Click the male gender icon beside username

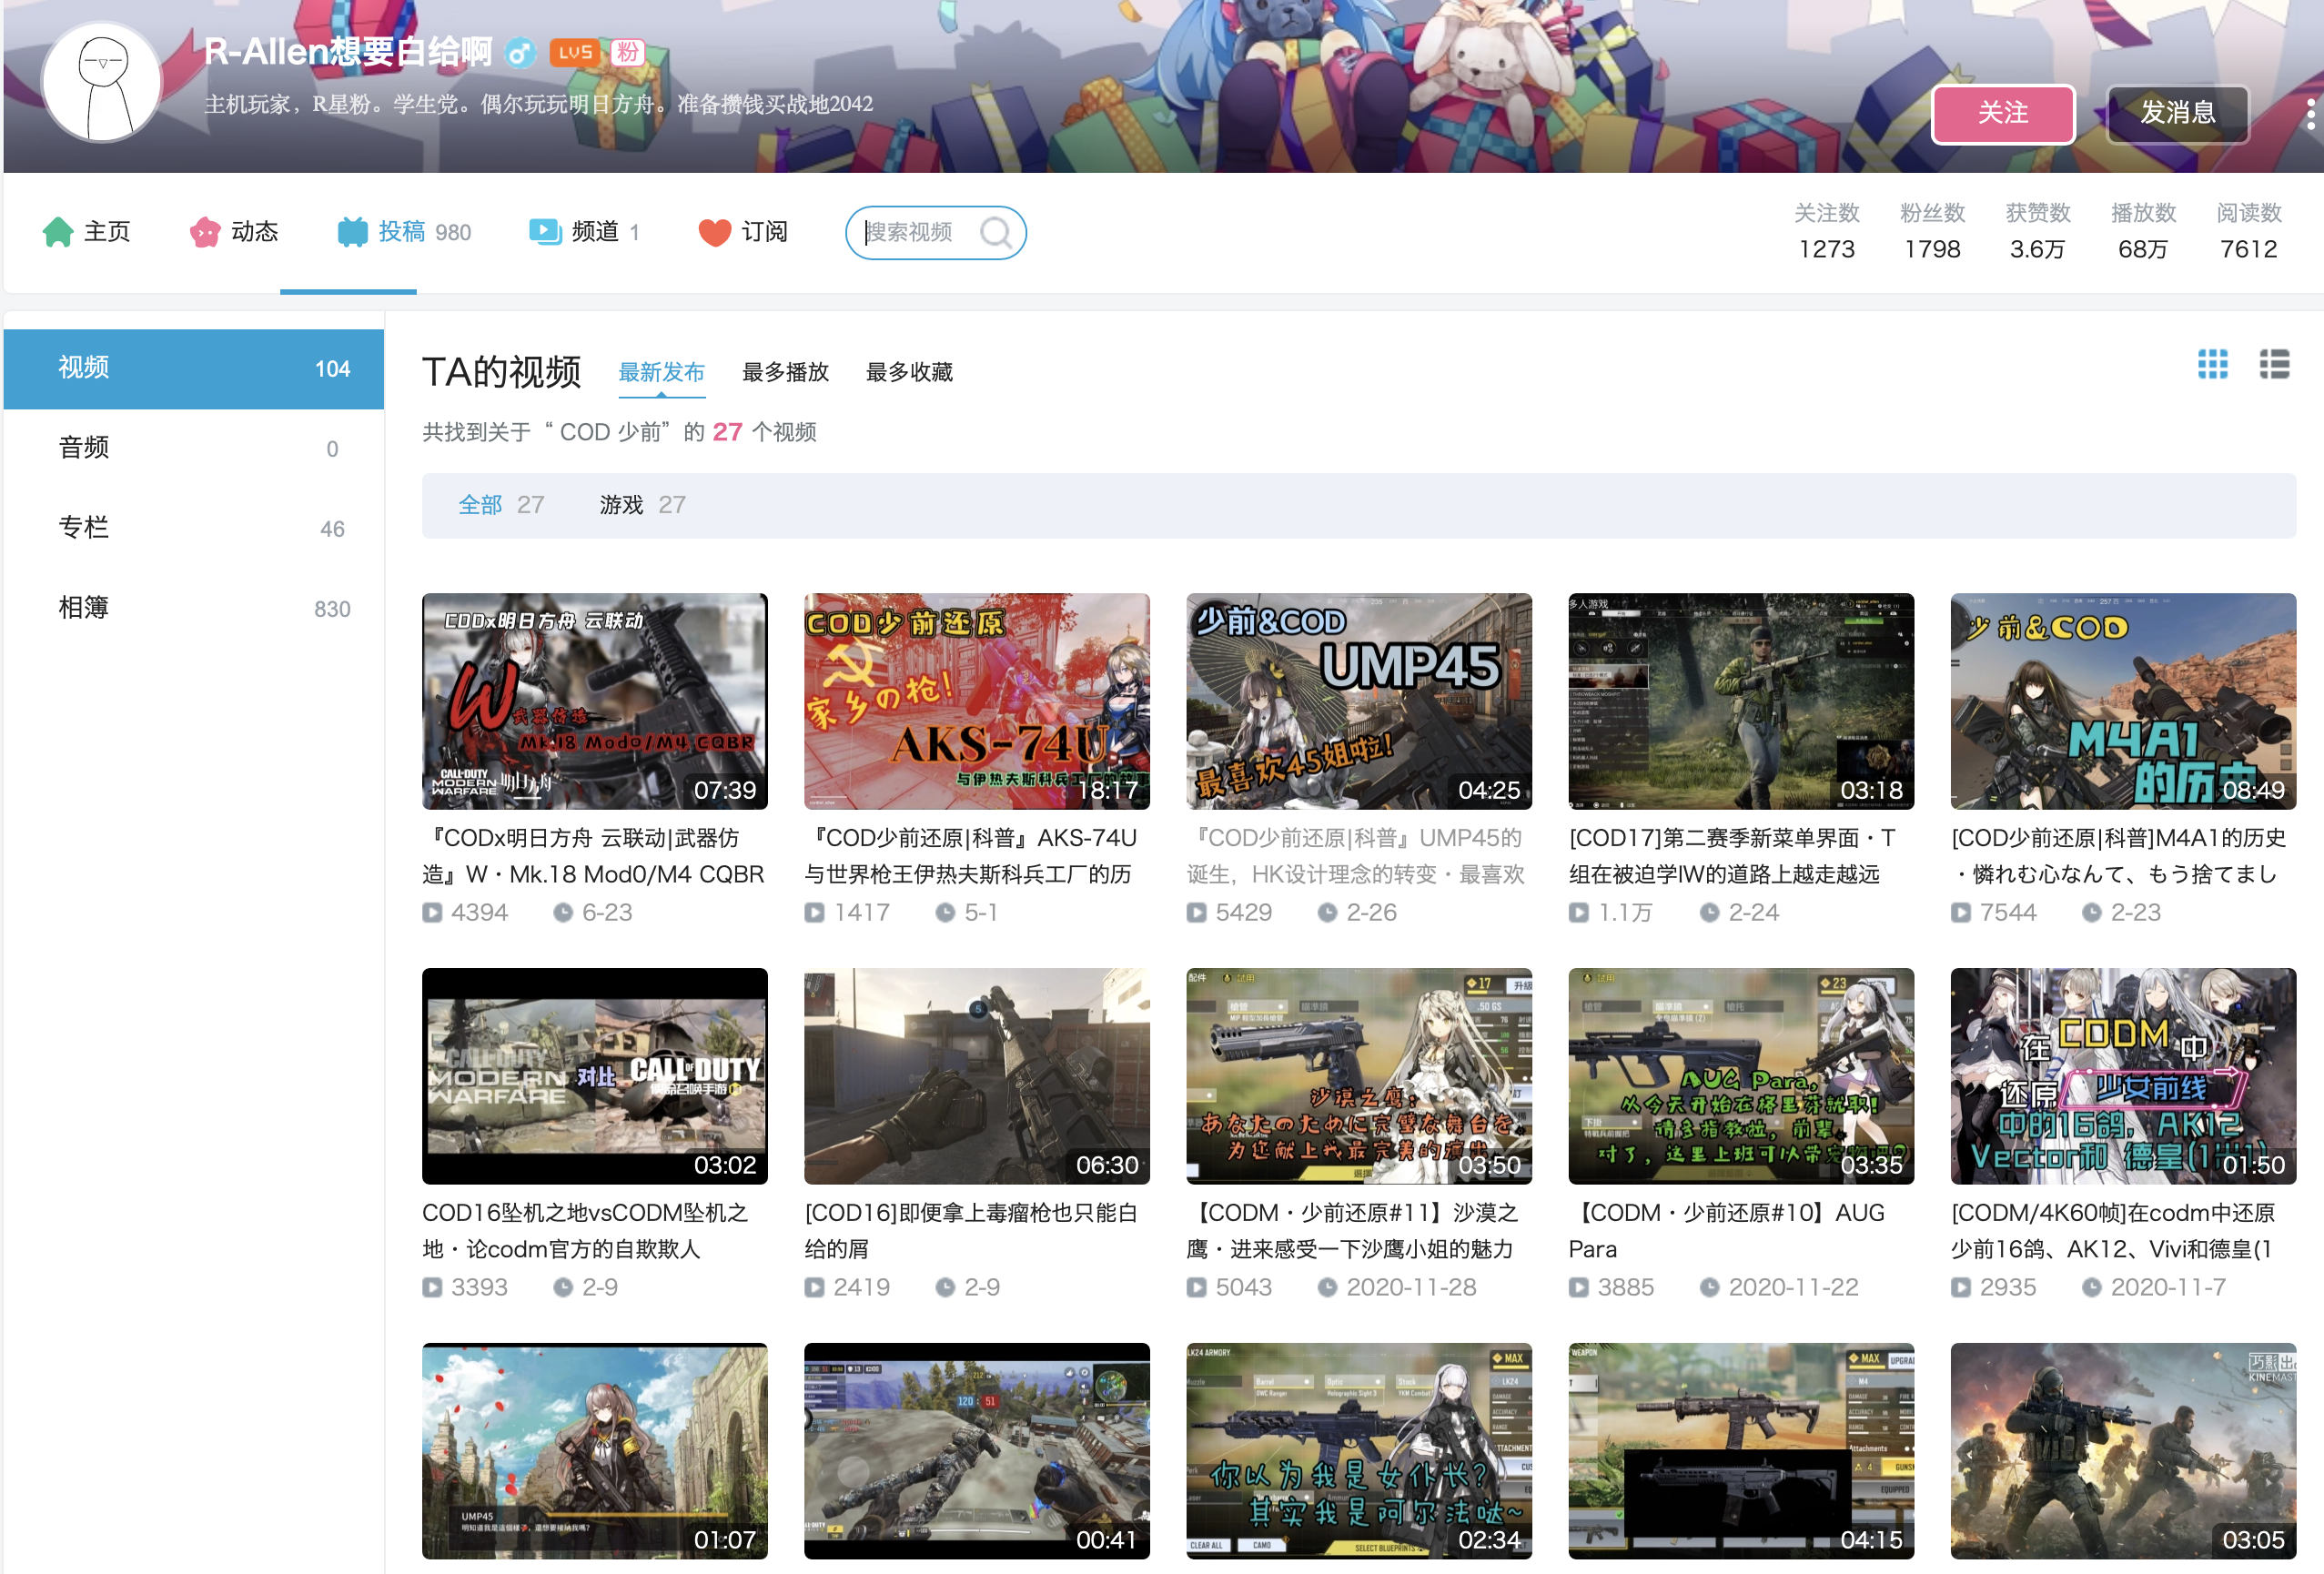(520, 52)
